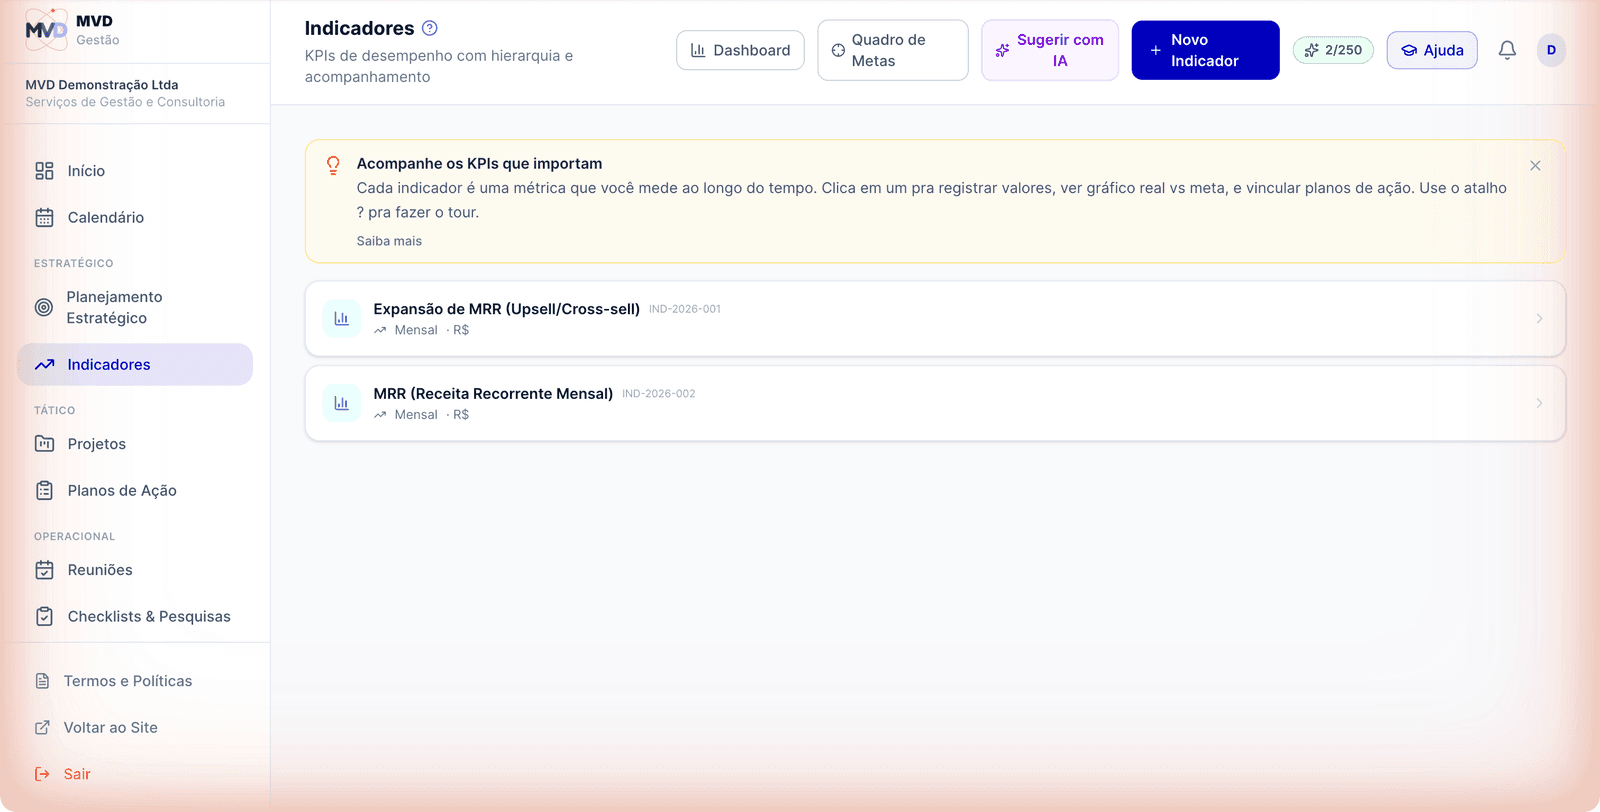Click the Voltar ao Site external-link icon
This screenshot has height=812, width=1600.
(x=42, y=728)
